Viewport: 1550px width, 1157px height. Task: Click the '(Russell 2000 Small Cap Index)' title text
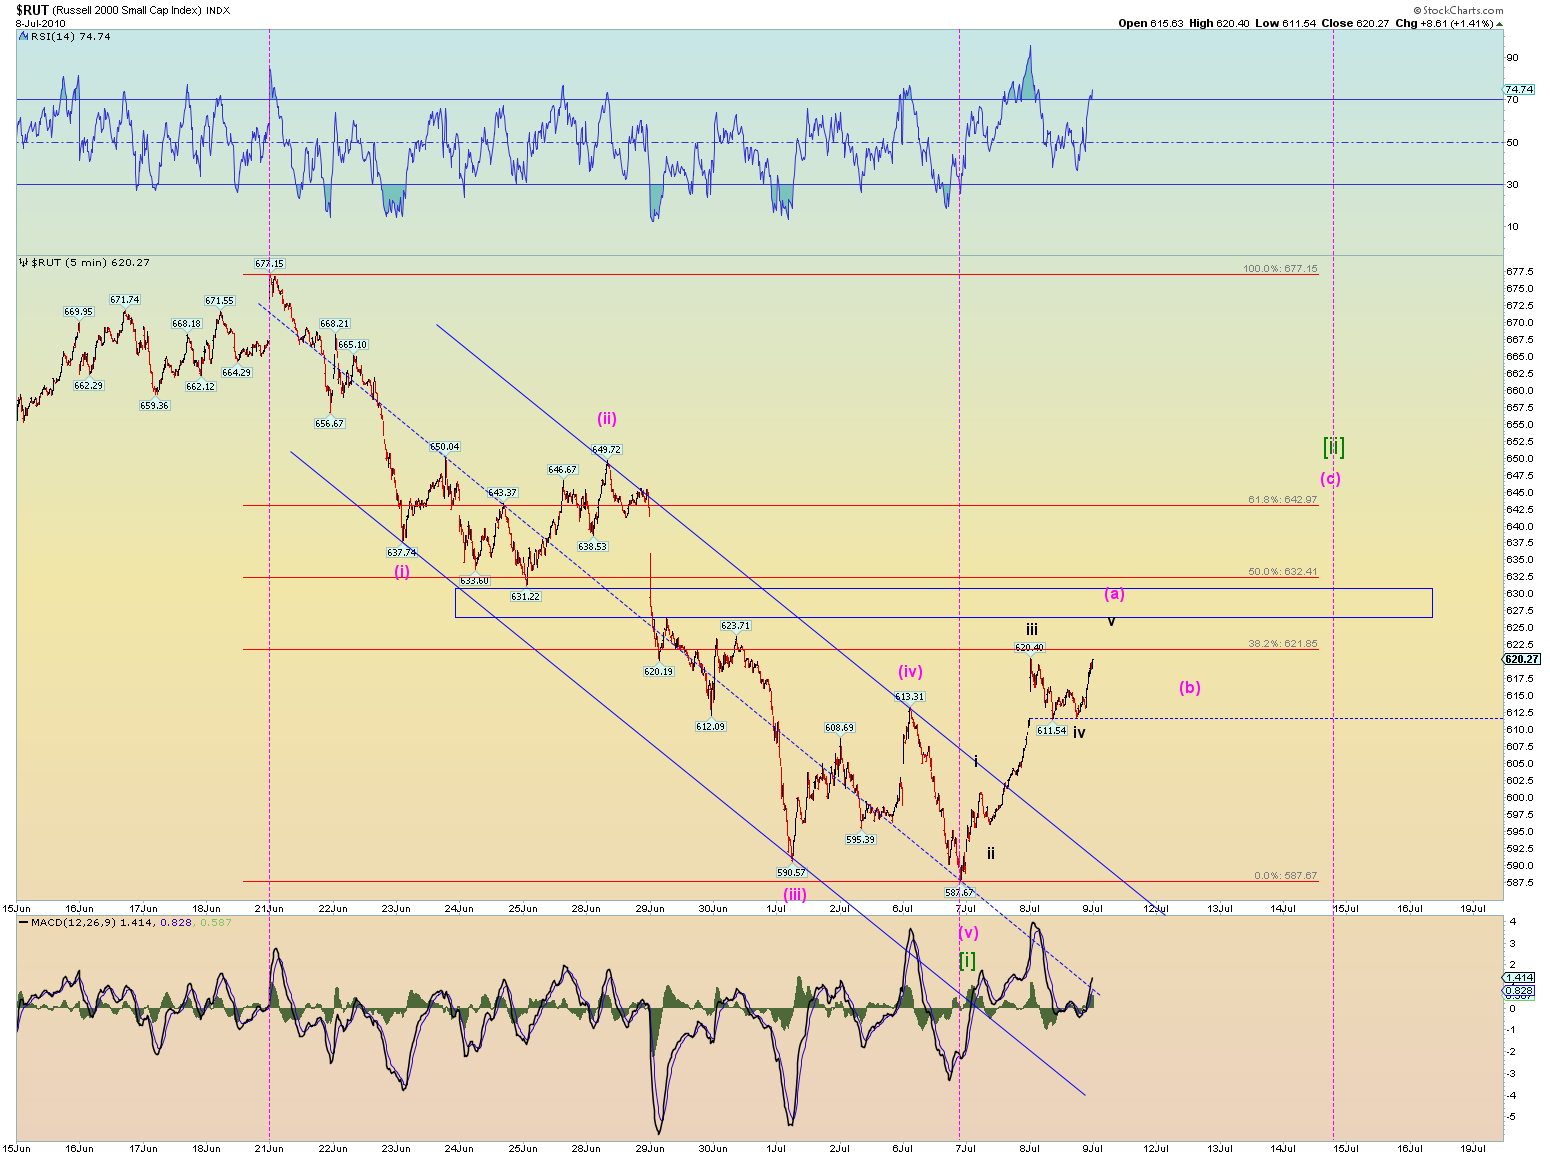(127, 10)
